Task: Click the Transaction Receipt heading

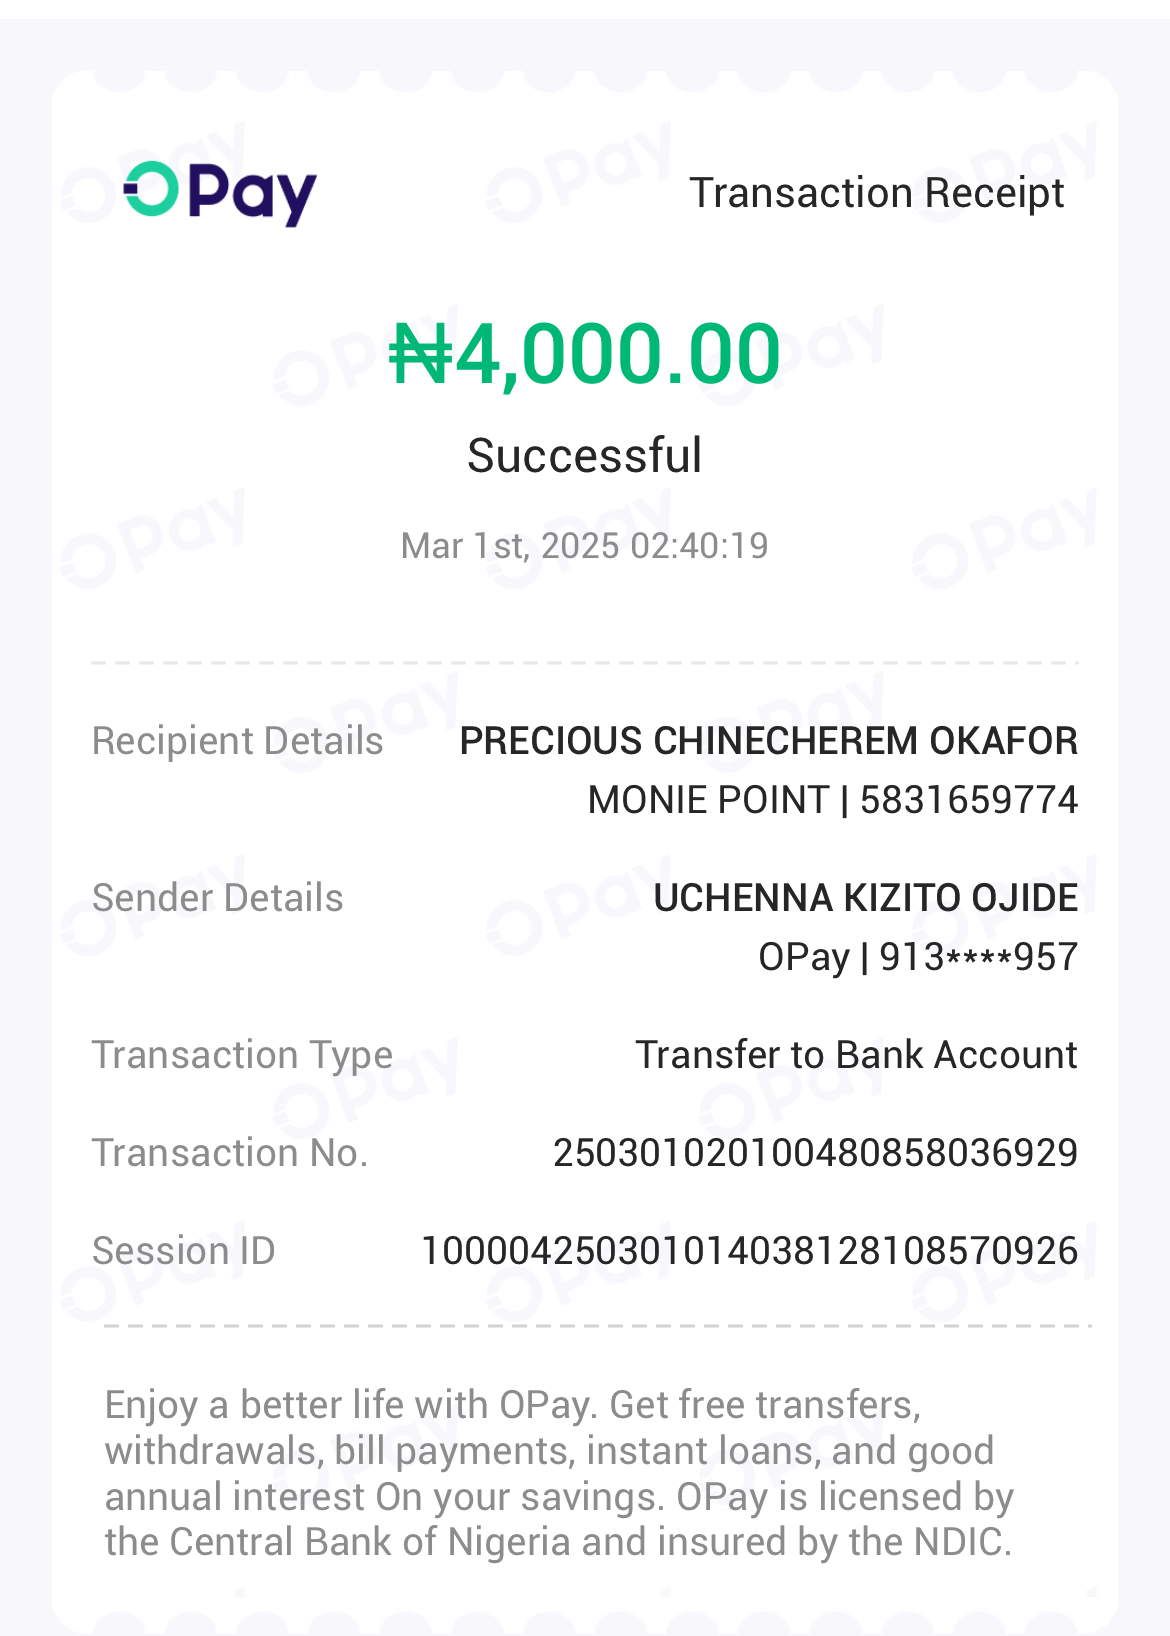Action: tap(876, 193)
